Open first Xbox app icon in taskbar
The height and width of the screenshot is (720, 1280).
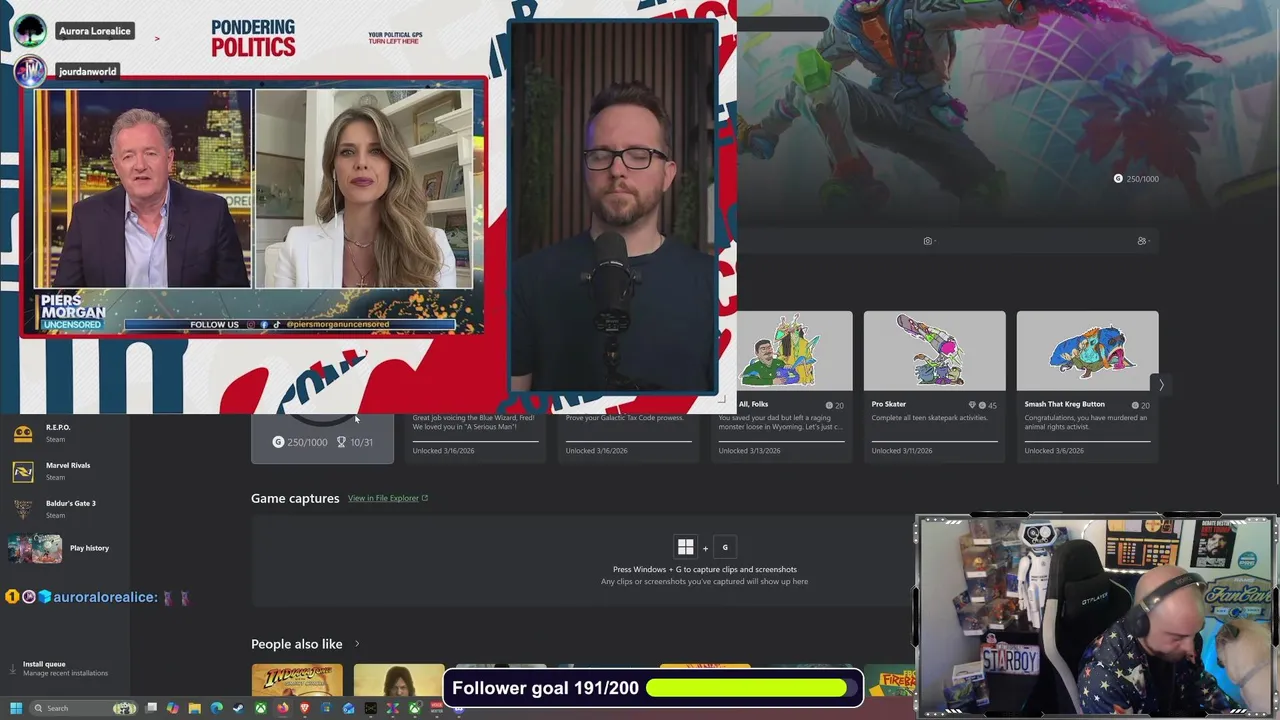pyautogui.click(x=261, y=708)
